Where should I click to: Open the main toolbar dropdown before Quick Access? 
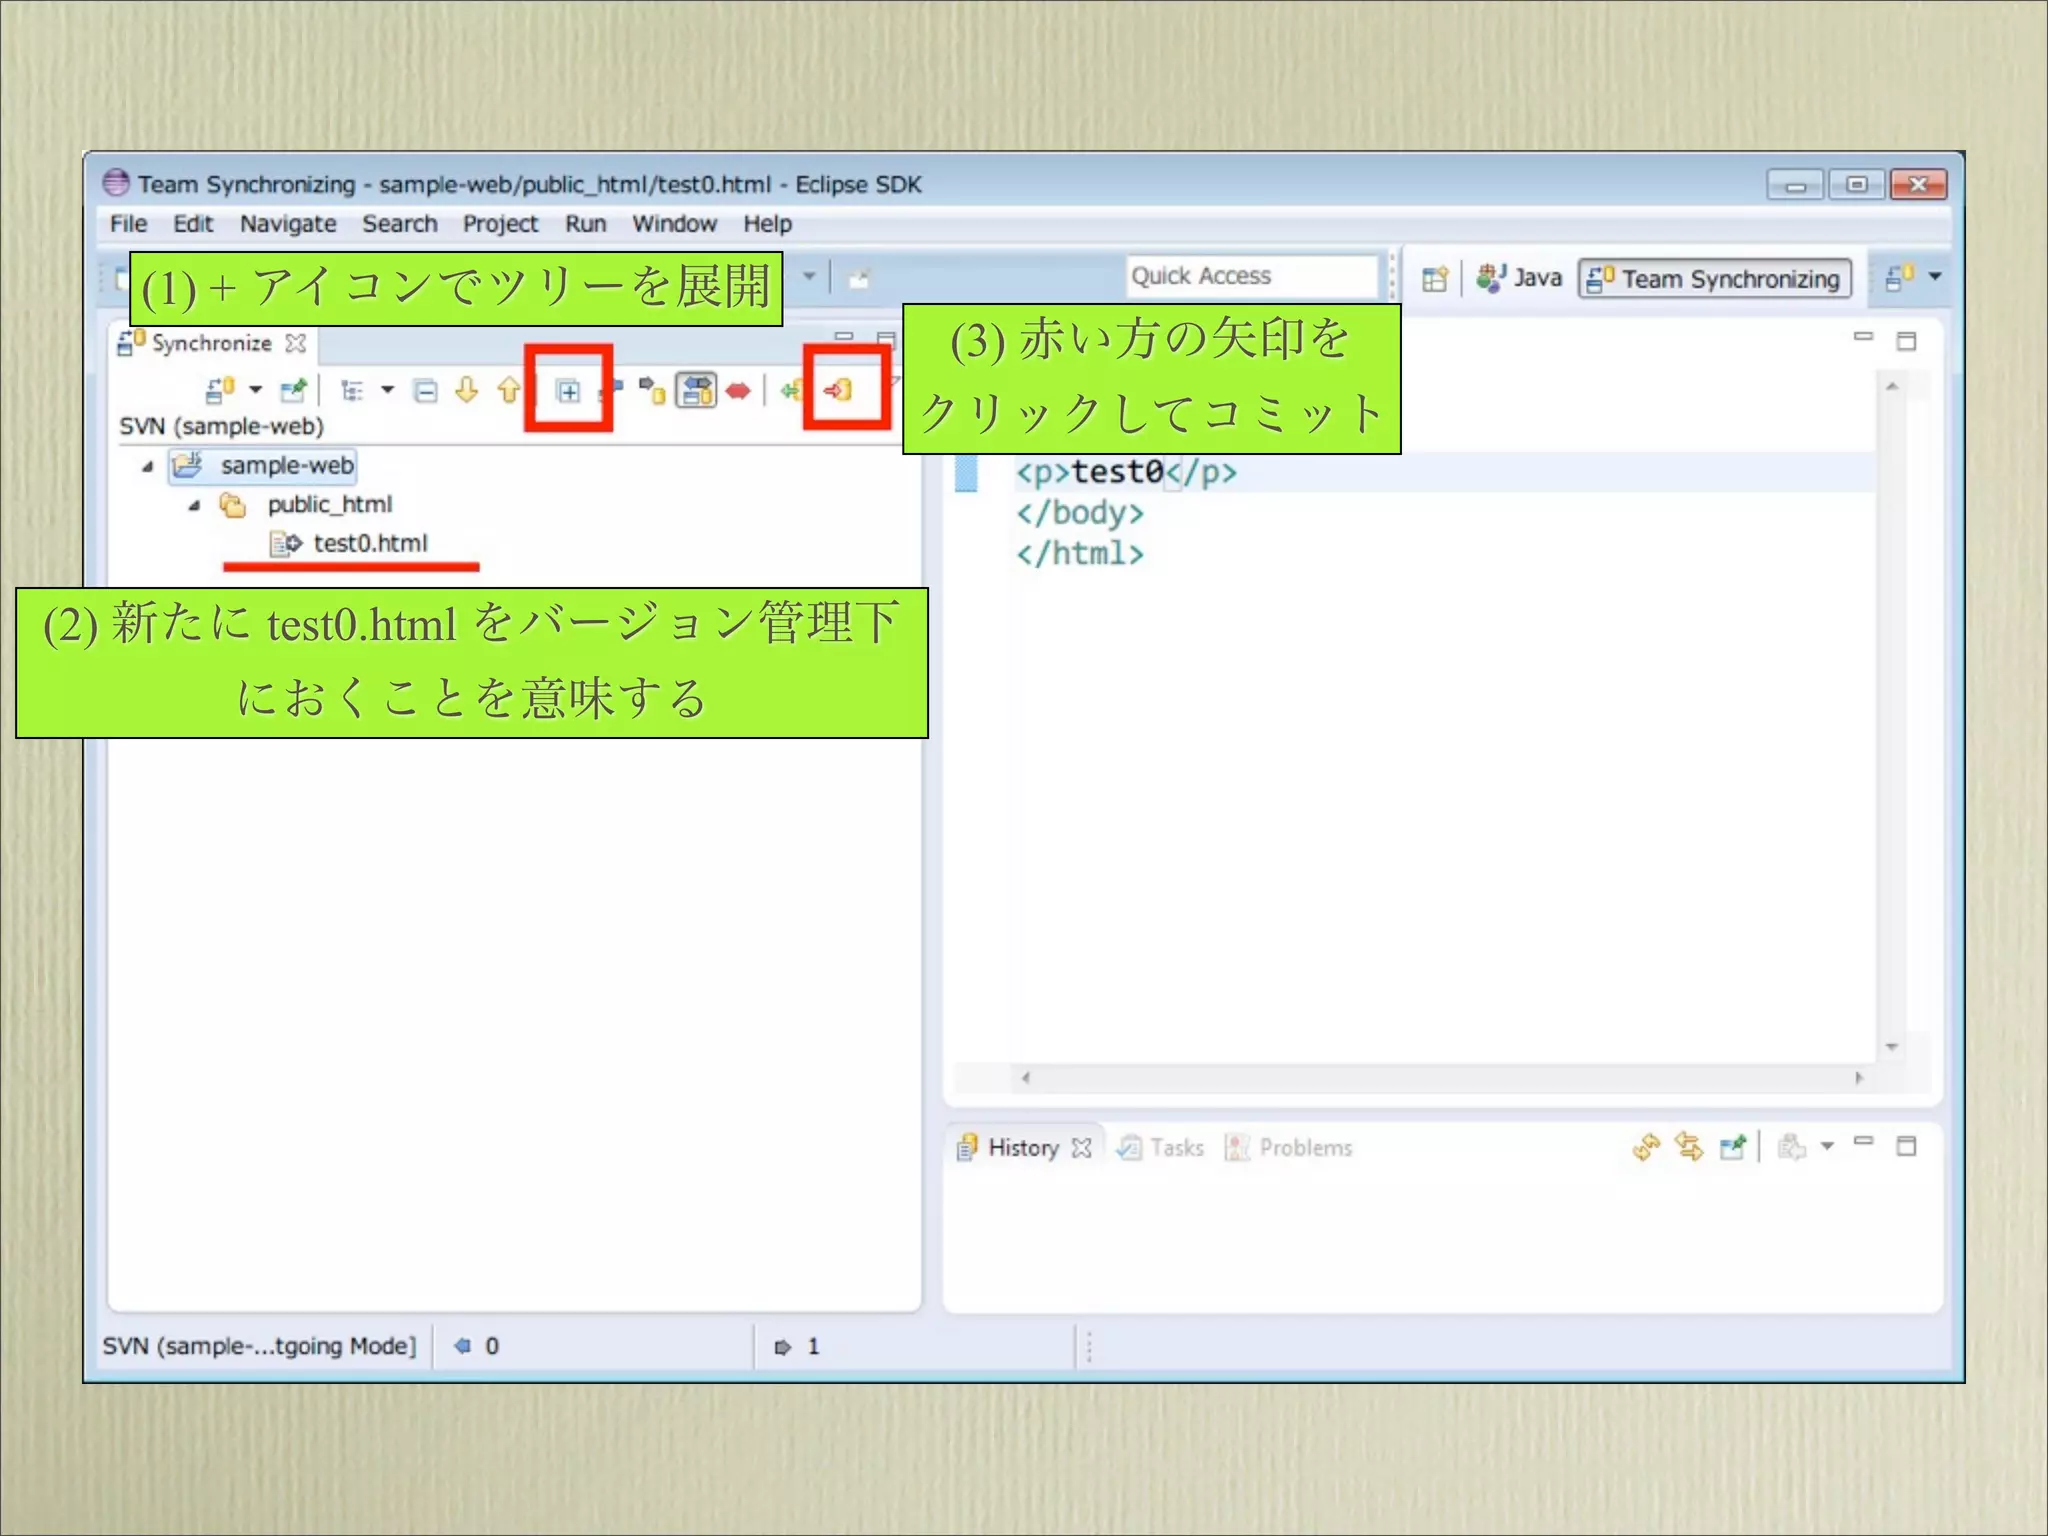[809, 276]
